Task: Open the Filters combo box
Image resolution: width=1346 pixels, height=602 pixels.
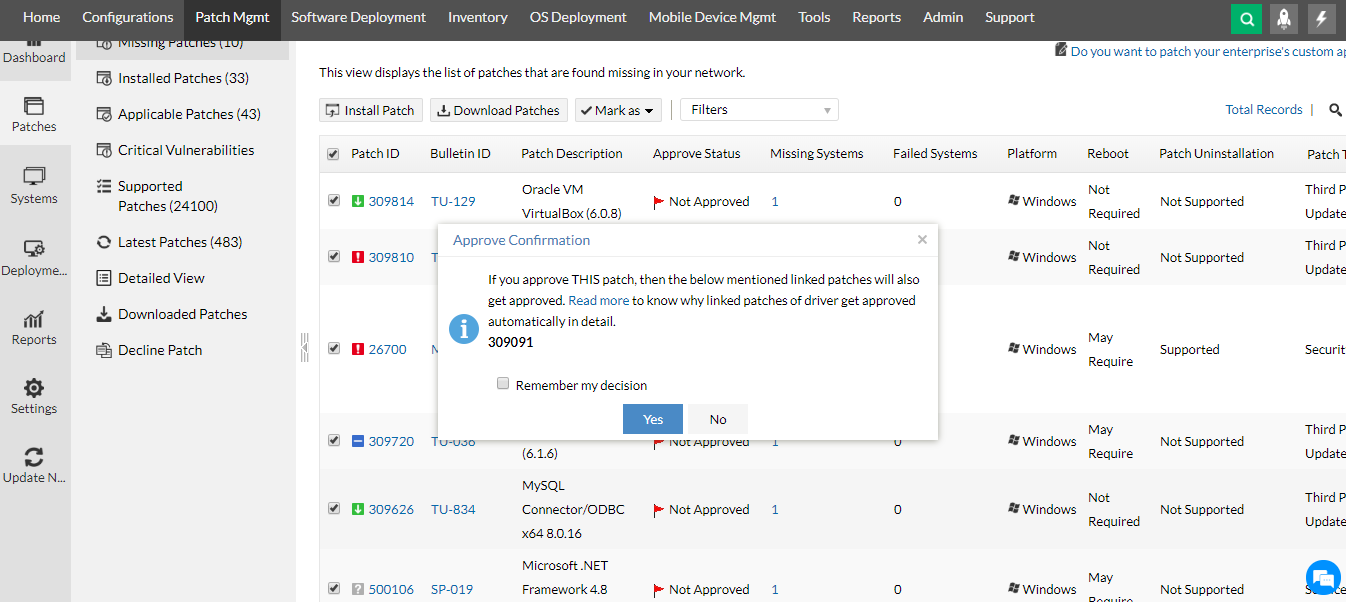Action: pos(759,110)
